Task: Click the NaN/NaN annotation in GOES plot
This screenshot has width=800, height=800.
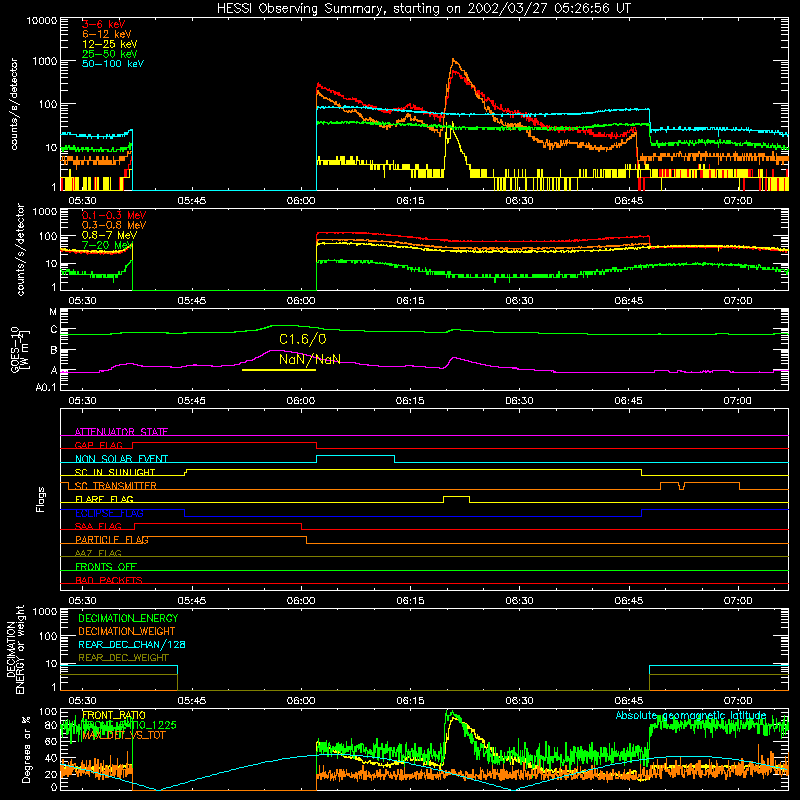Action: tap(310, 359)
